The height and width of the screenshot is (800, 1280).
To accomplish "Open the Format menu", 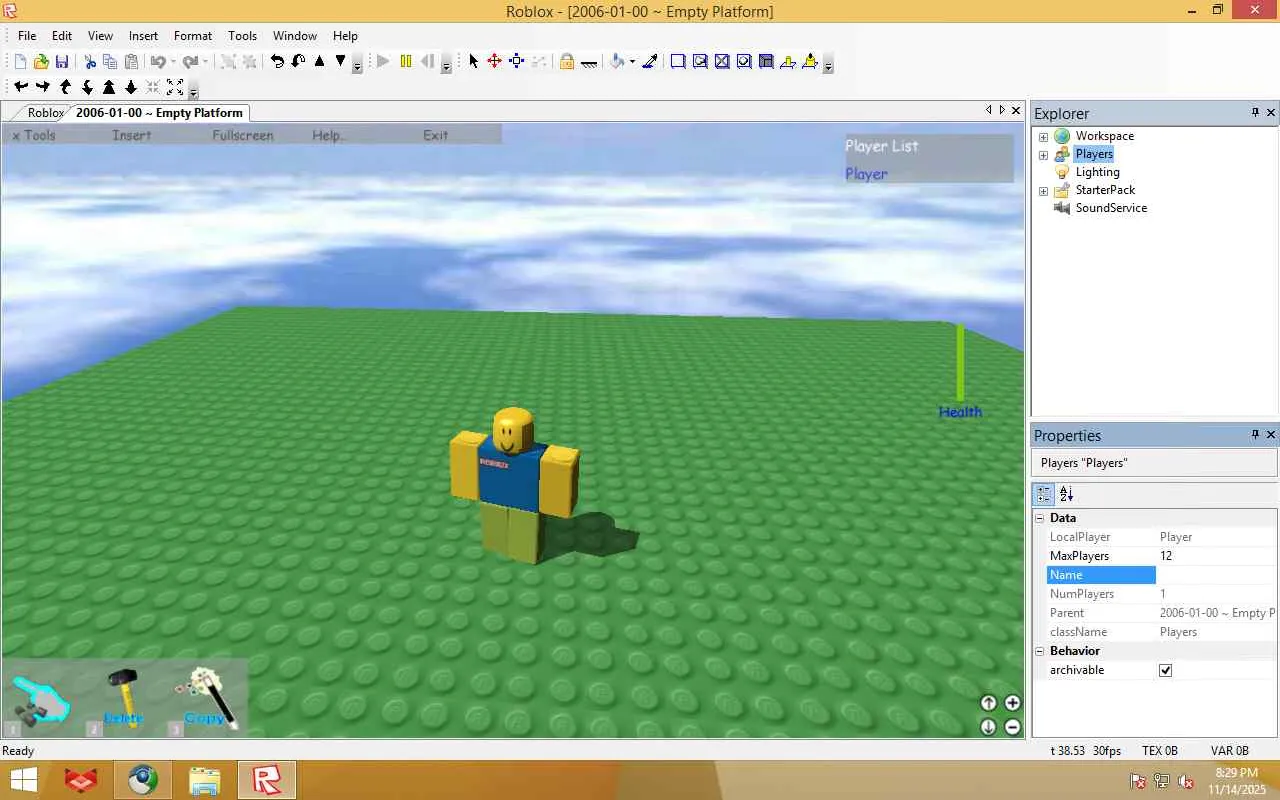I will (x=193, y=36).
